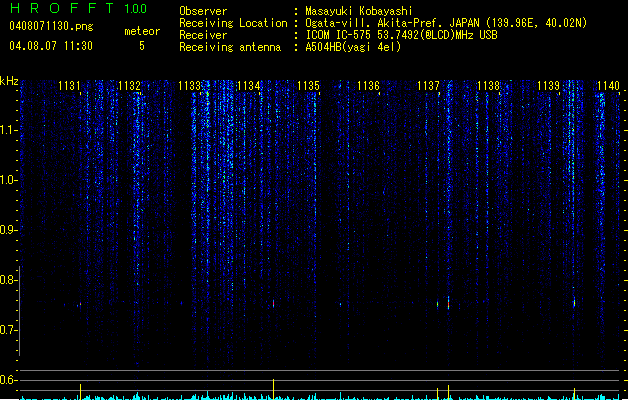Select the filename 0408071130.png
Viewport: 629px width, 400px height.
click(51, 26)
